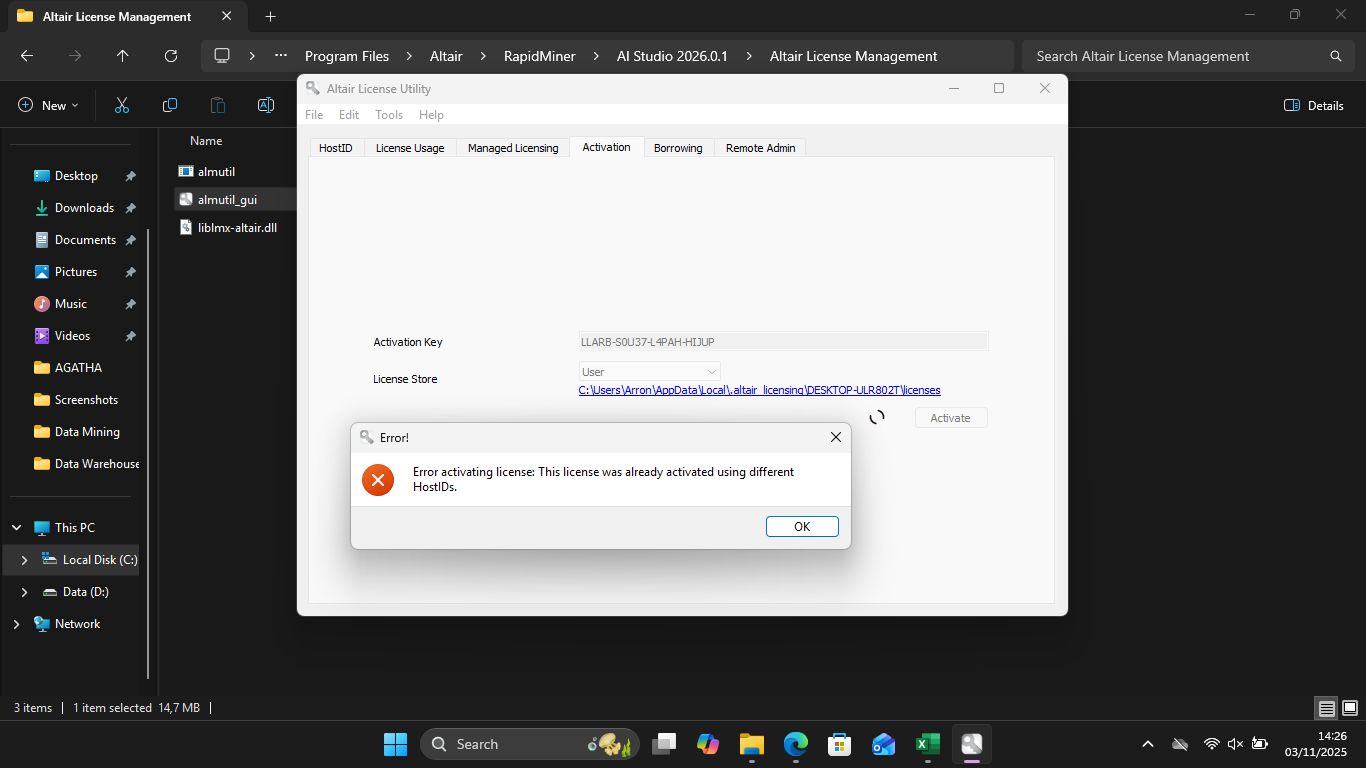Click the search magnifier in the search bar

1336,56
